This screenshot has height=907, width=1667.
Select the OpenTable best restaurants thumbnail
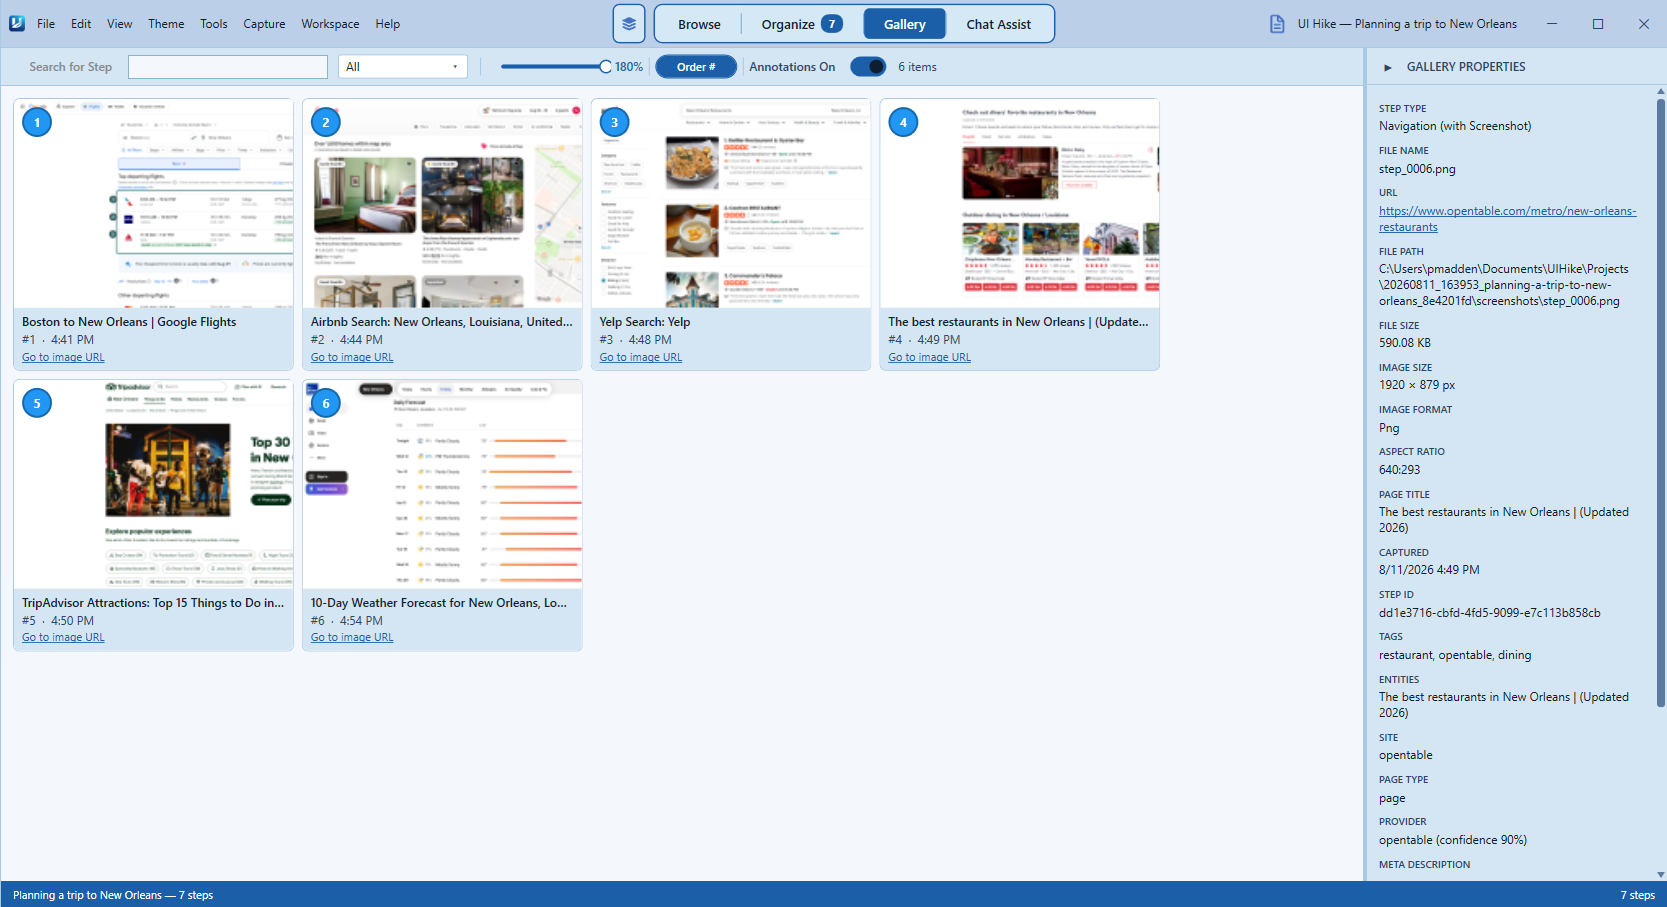coord(1020,203)
